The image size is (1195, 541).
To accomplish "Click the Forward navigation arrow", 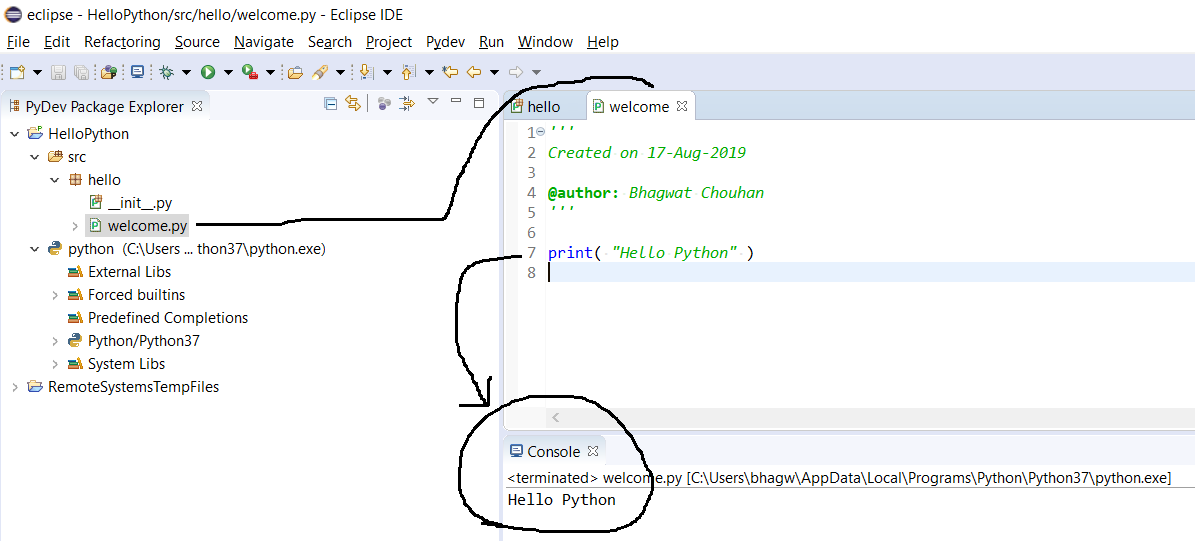I will 516,72.
